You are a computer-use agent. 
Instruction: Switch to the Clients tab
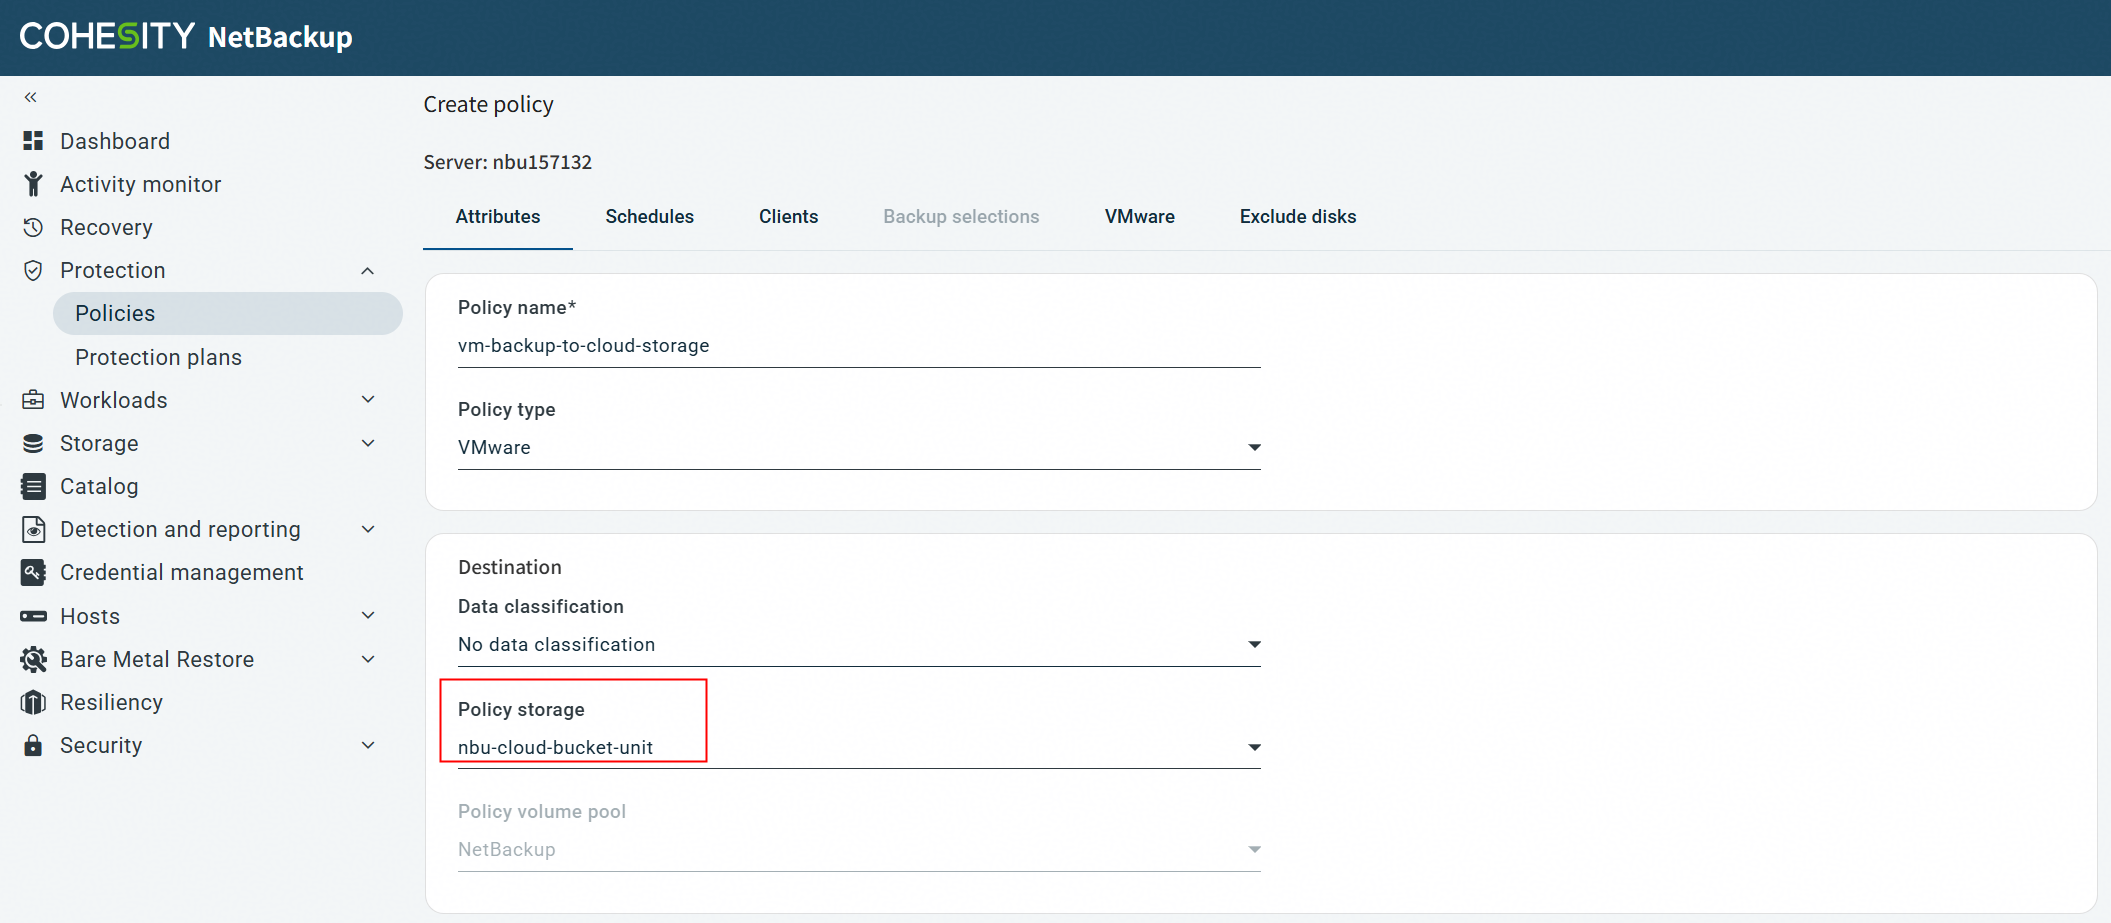click(x=789, y=217)
